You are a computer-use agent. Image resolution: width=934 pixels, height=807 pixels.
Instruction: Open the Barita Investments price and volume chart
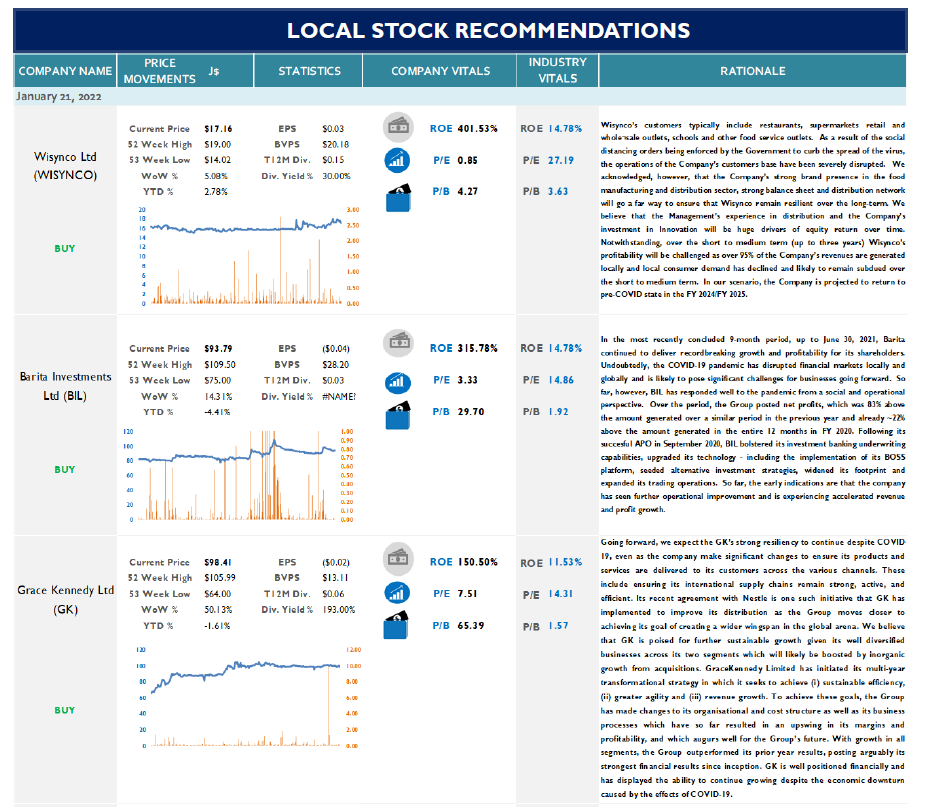pos(241,475)
